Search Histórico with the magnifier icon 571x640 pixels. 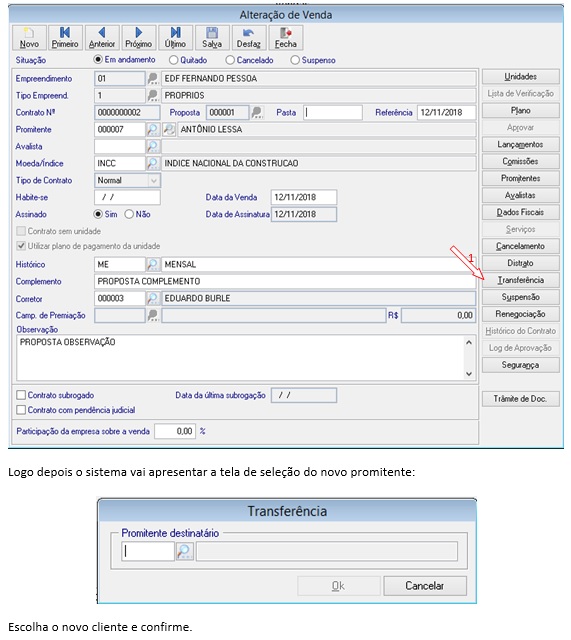tap(153, 264)
